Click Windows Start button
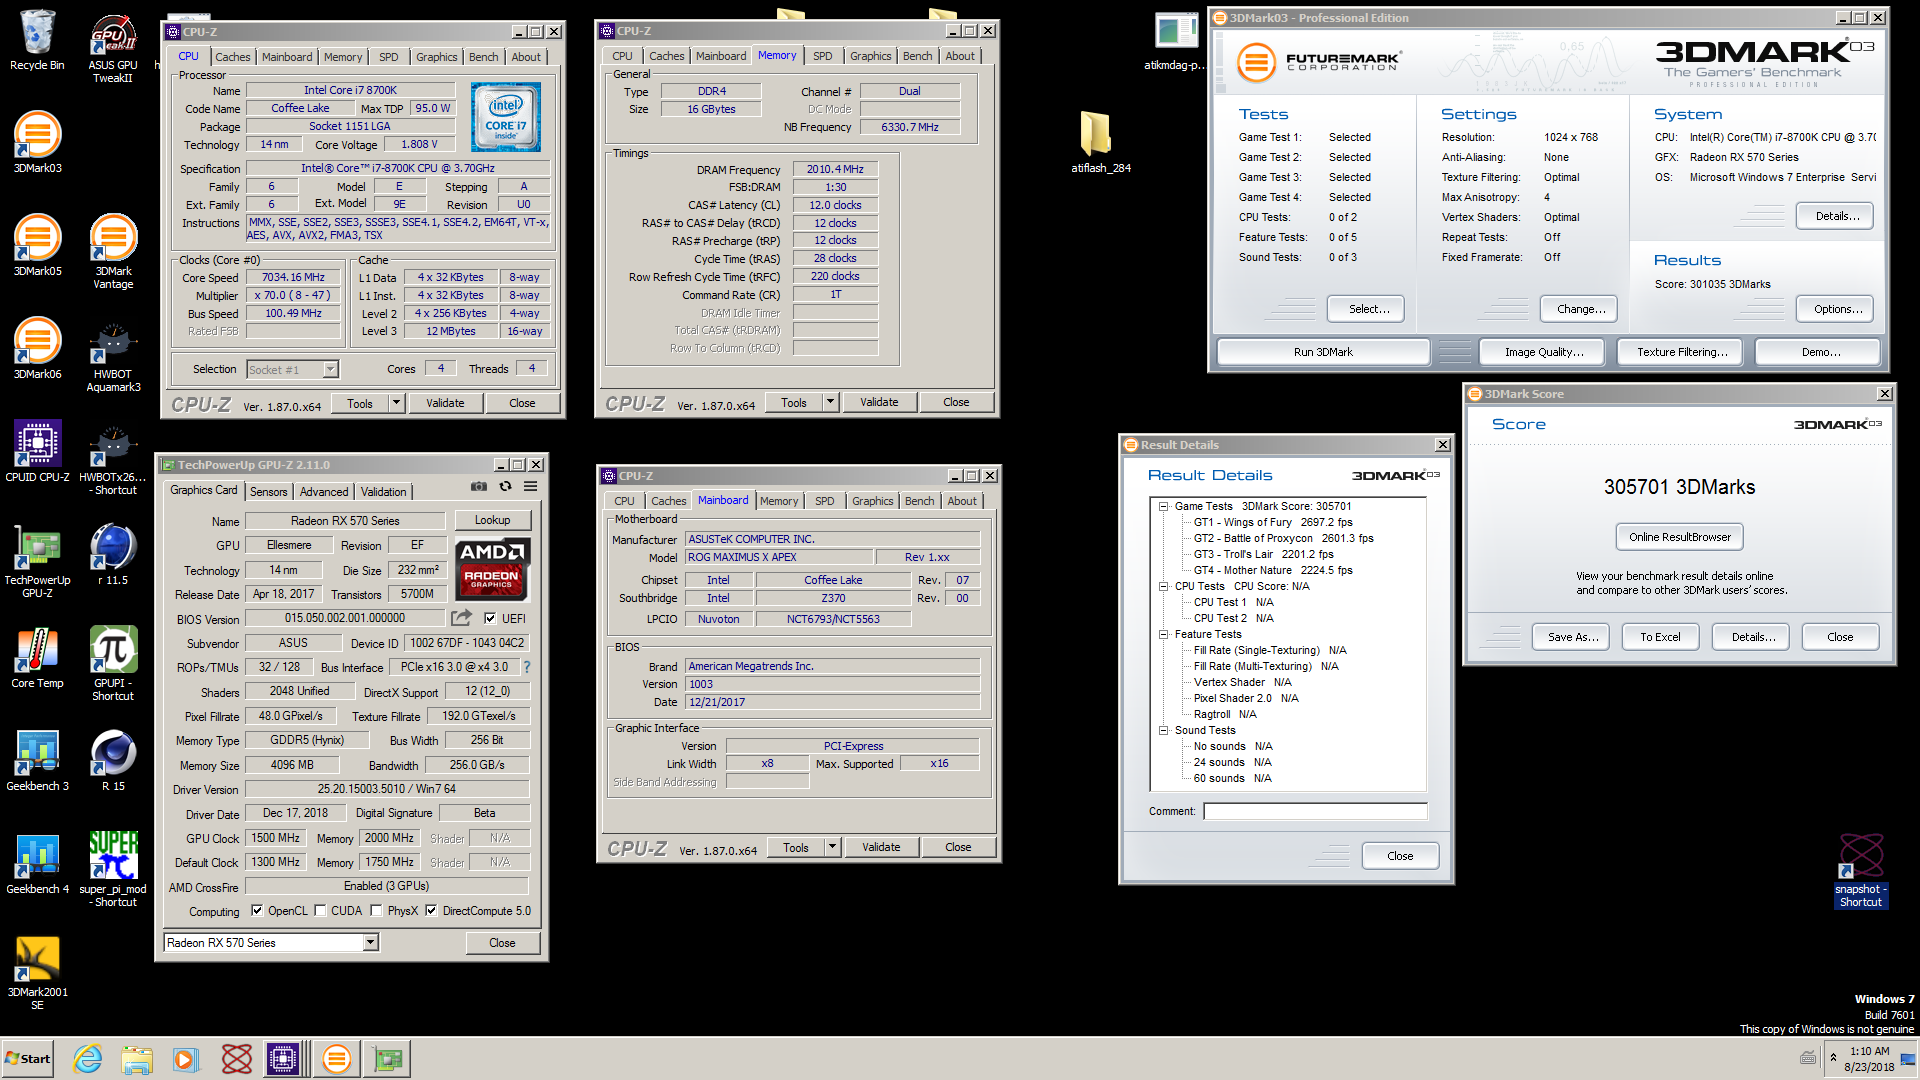This screenshot has height=1080, width=1920. click(28, 1058)
